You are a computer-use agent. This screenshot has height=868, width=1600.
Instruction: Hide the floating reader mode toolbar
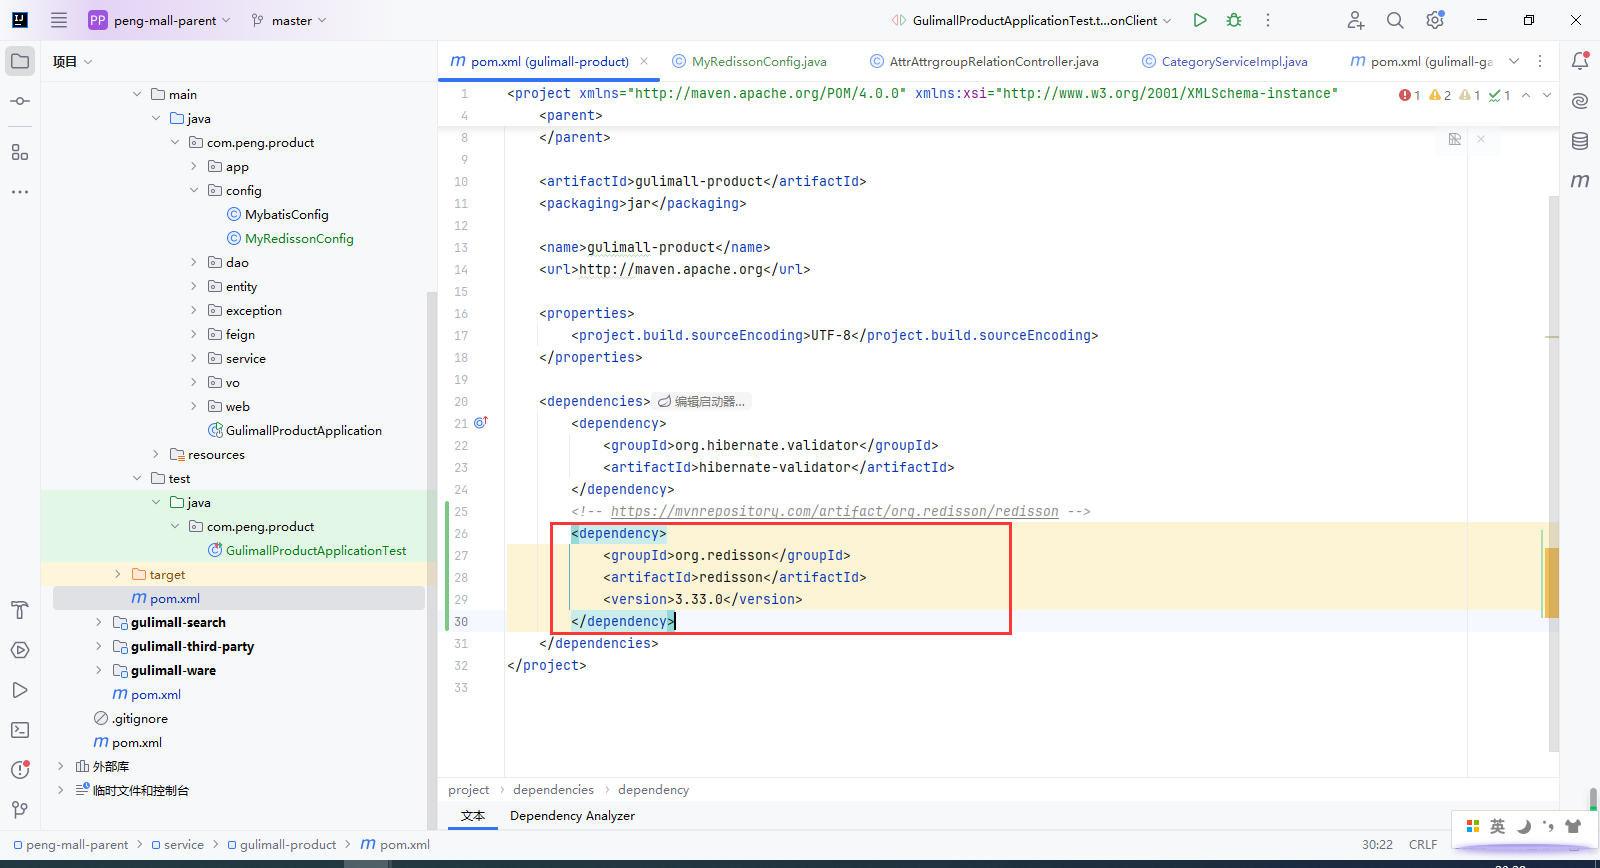[1481, 139]
